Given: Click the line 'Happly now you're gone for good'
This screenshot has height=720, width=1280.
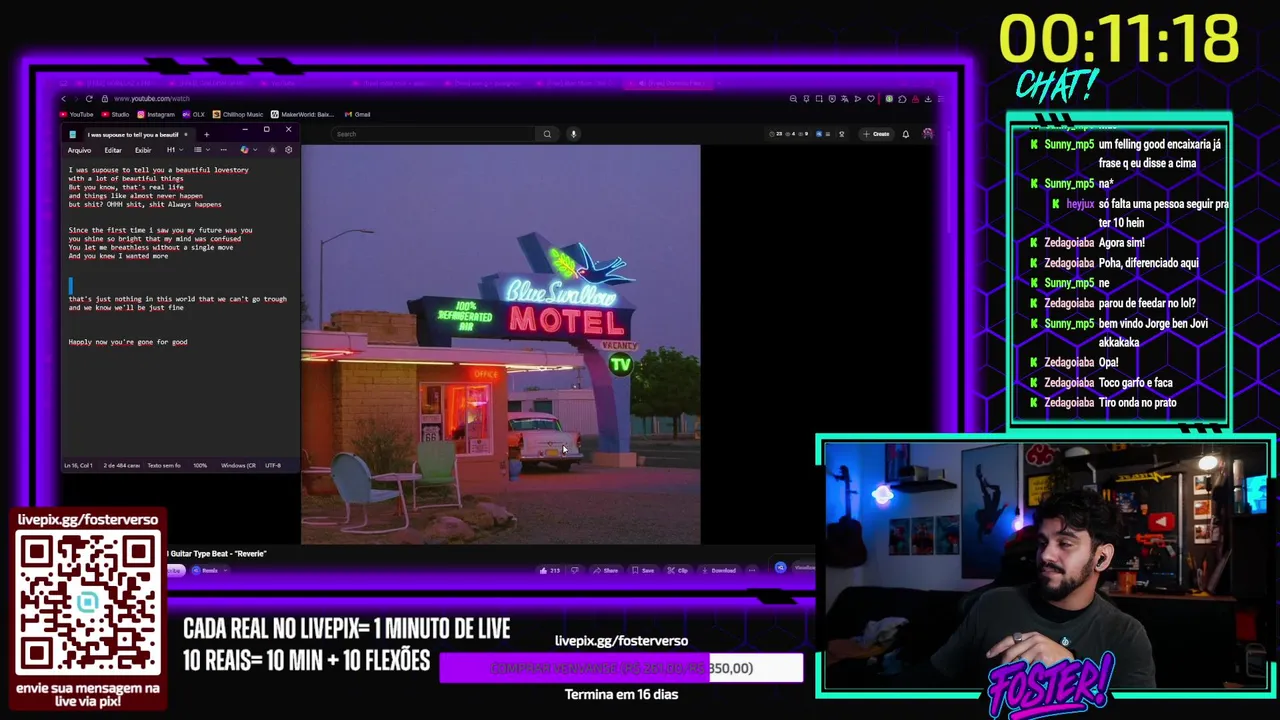Looking at the screenshot, I should (128, 342).
